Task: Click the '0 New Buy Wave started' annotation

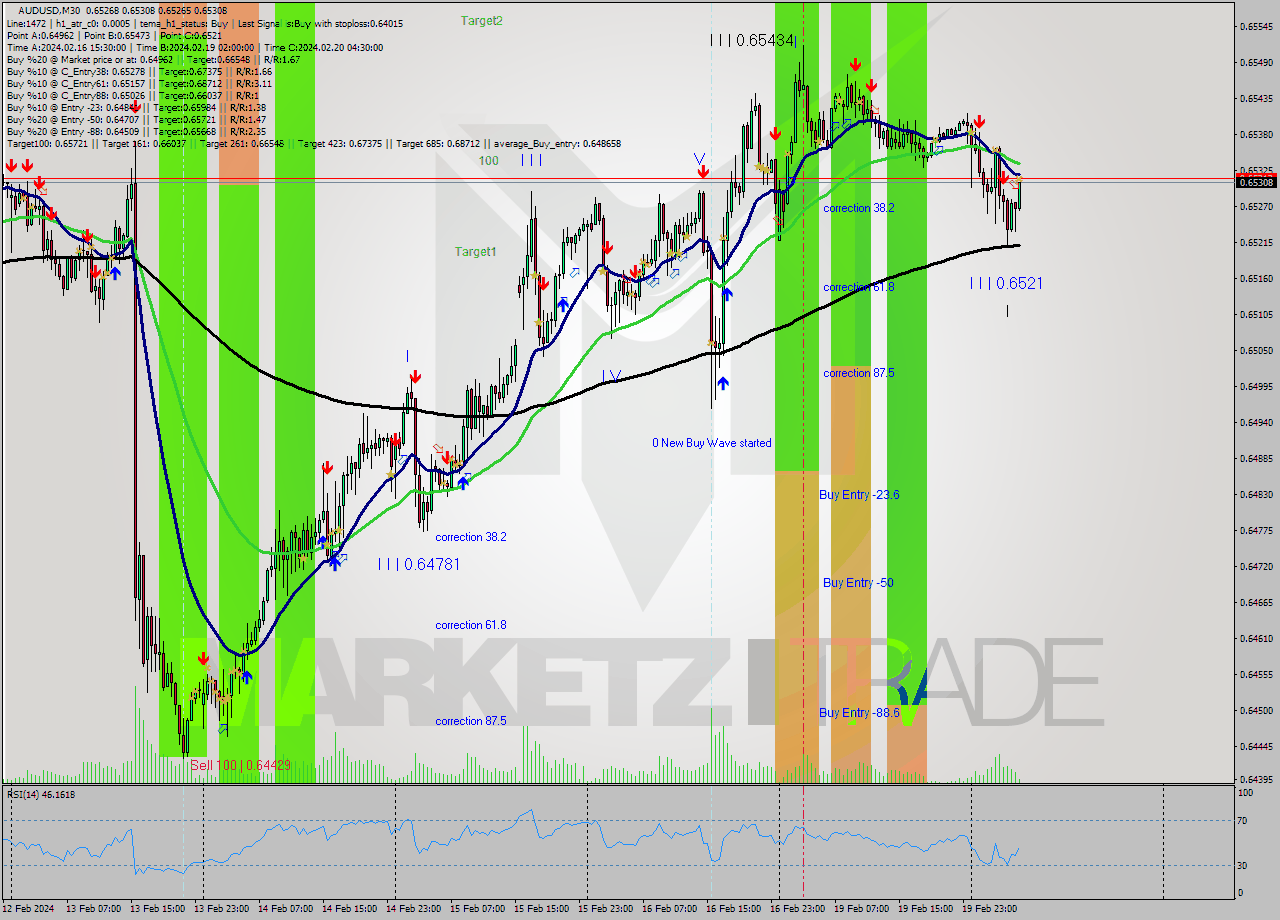Action: pos(712,443)
